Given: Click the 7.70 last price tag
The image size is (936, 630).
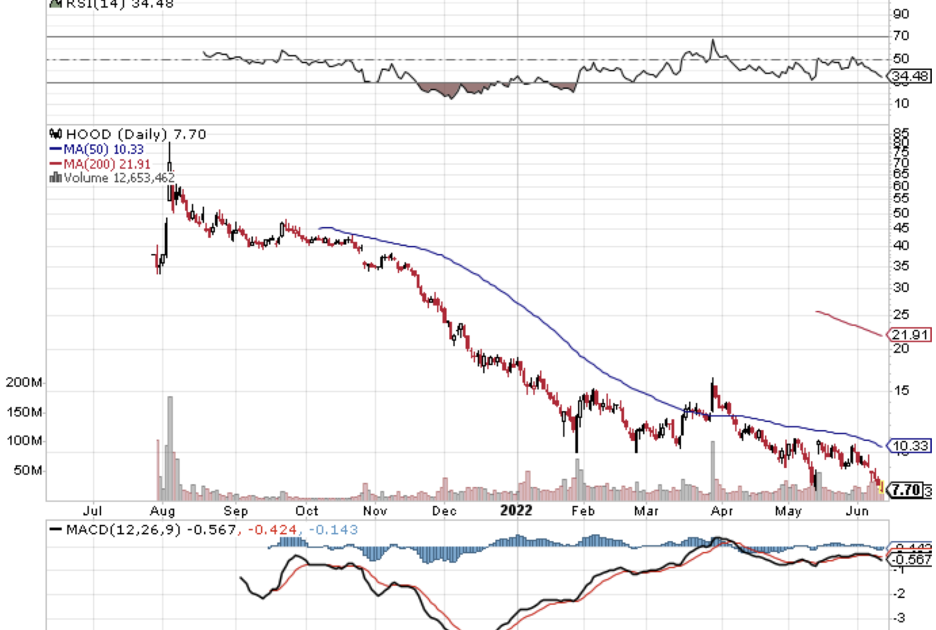Looking at the screenshot, I should pyautogui.click(x=905, y=490).
